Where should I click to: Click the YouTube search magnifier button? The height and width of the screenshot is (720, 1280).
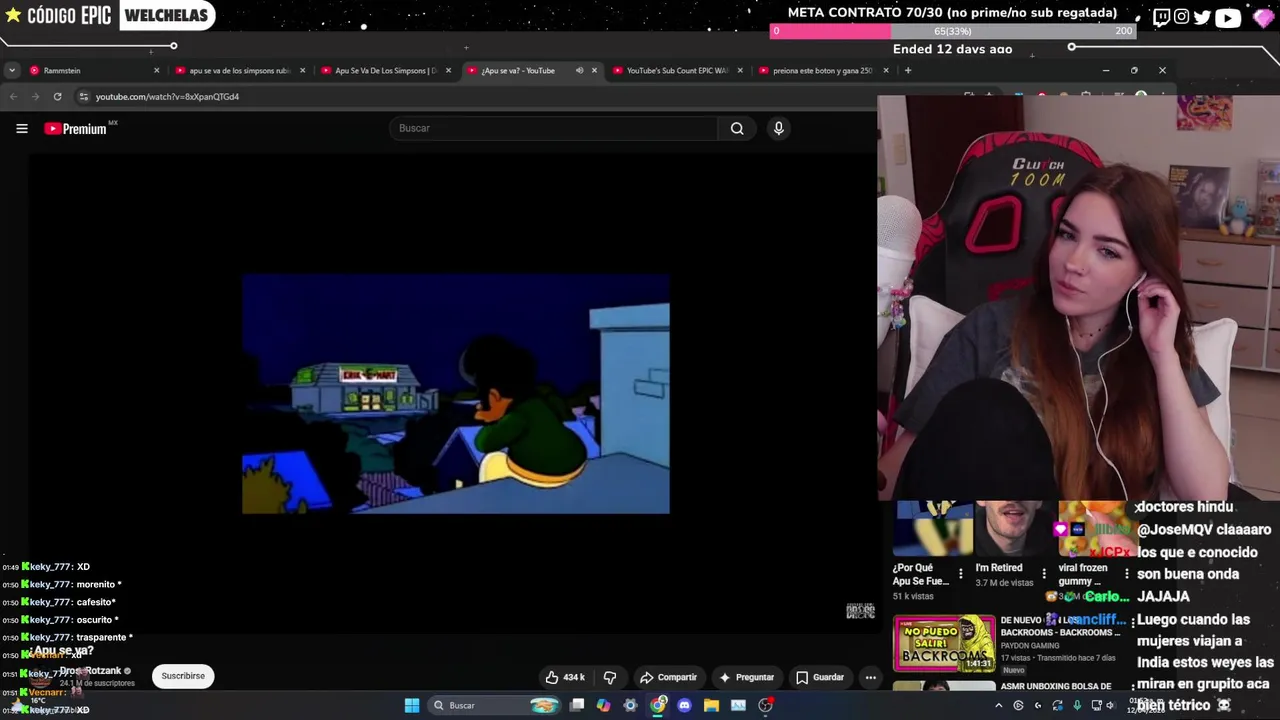coord(737,128)
